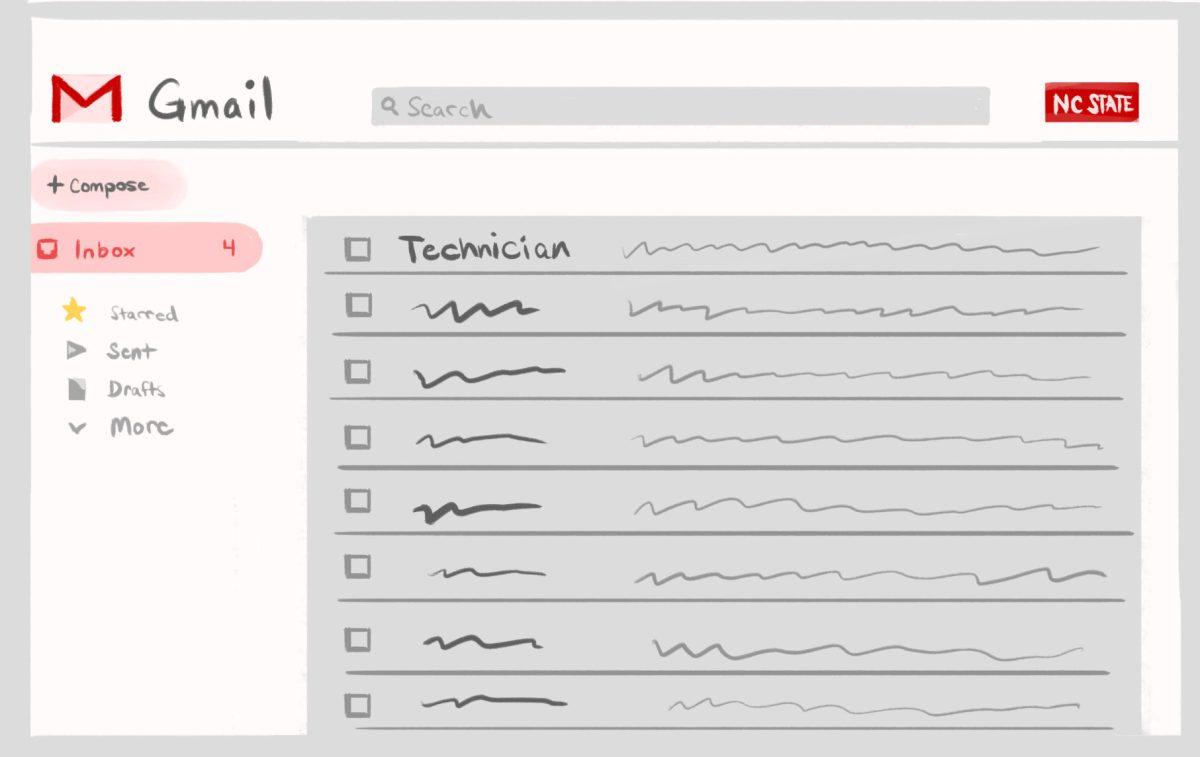
Task: Open the Technician email message
Action: click(x=485, y=249)
